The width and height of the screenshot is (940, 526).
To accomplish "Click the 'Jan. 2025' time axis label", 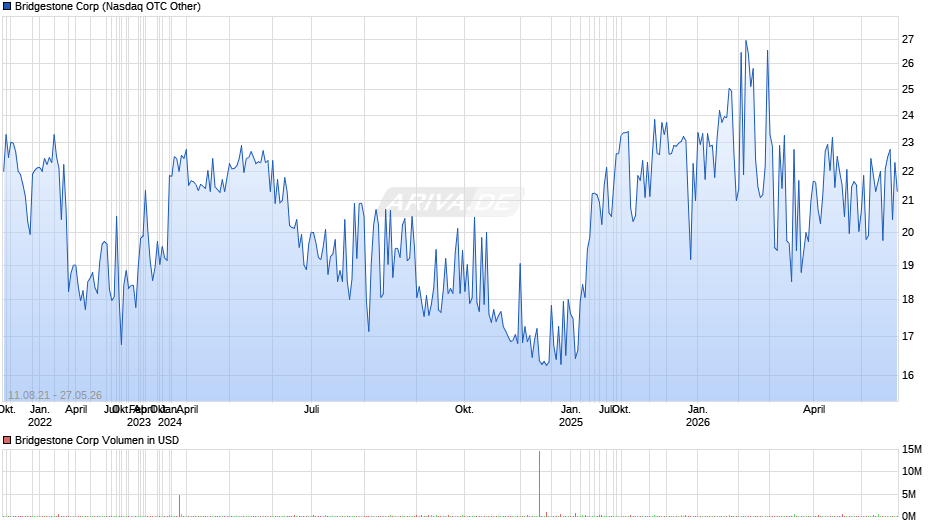I will point(571,416).
